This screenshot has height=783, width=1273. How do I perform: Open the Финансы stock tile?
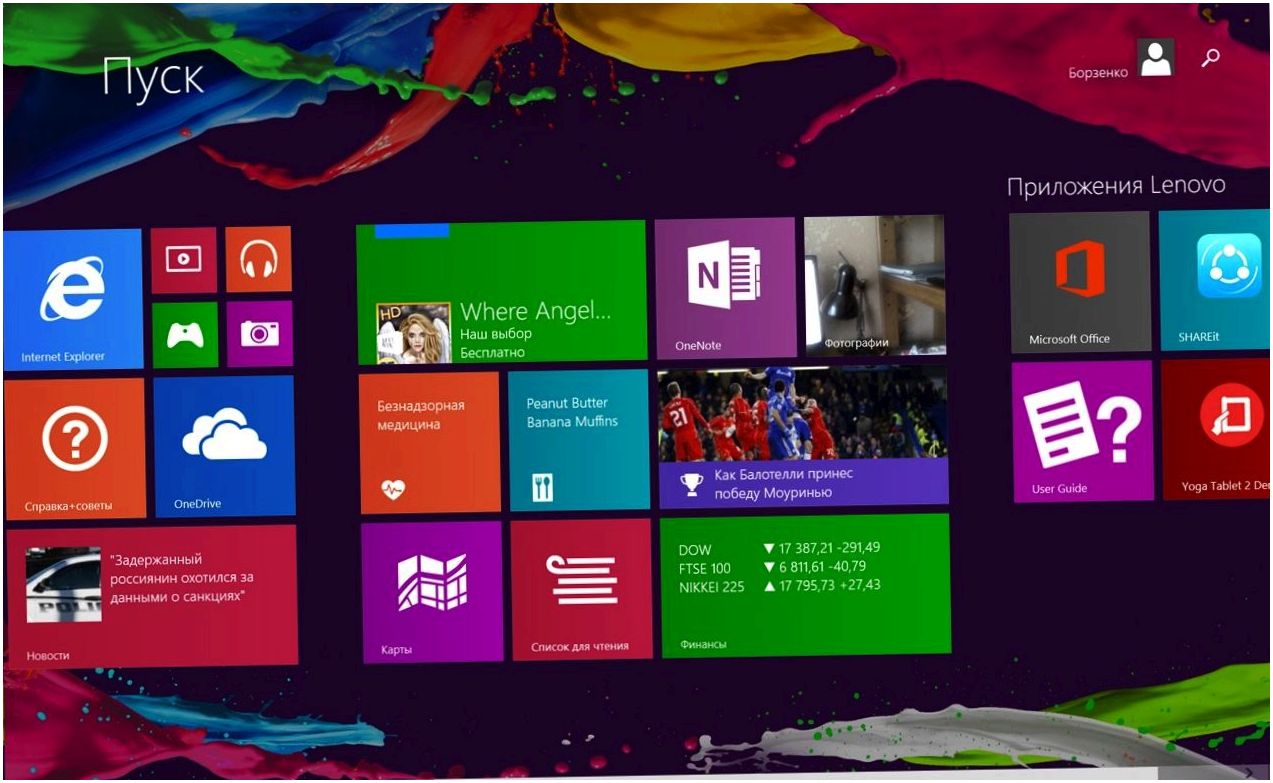point(805,585)
